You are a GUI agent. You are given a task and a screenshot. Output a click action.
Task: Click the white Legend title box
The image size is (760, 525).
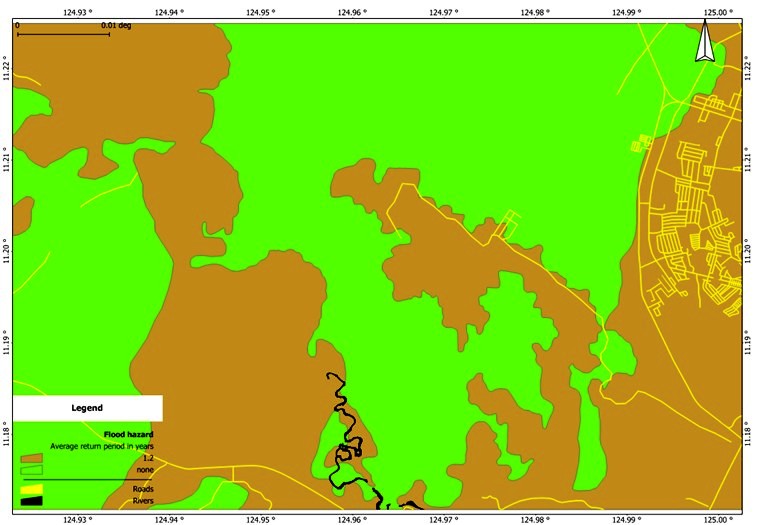(x=87, y=408)
